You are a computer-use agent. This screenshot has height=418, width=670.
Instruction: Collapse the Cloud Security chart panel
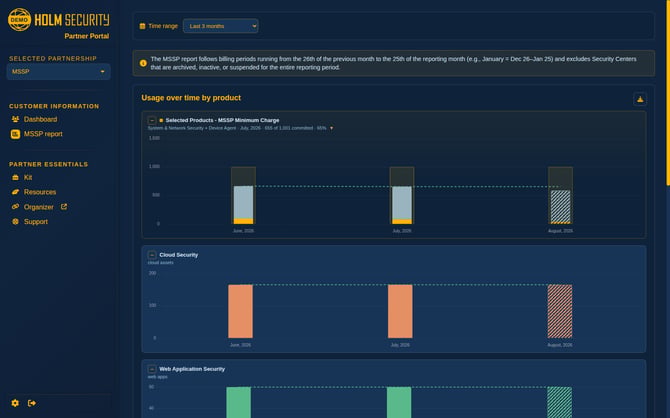[152, 255]
